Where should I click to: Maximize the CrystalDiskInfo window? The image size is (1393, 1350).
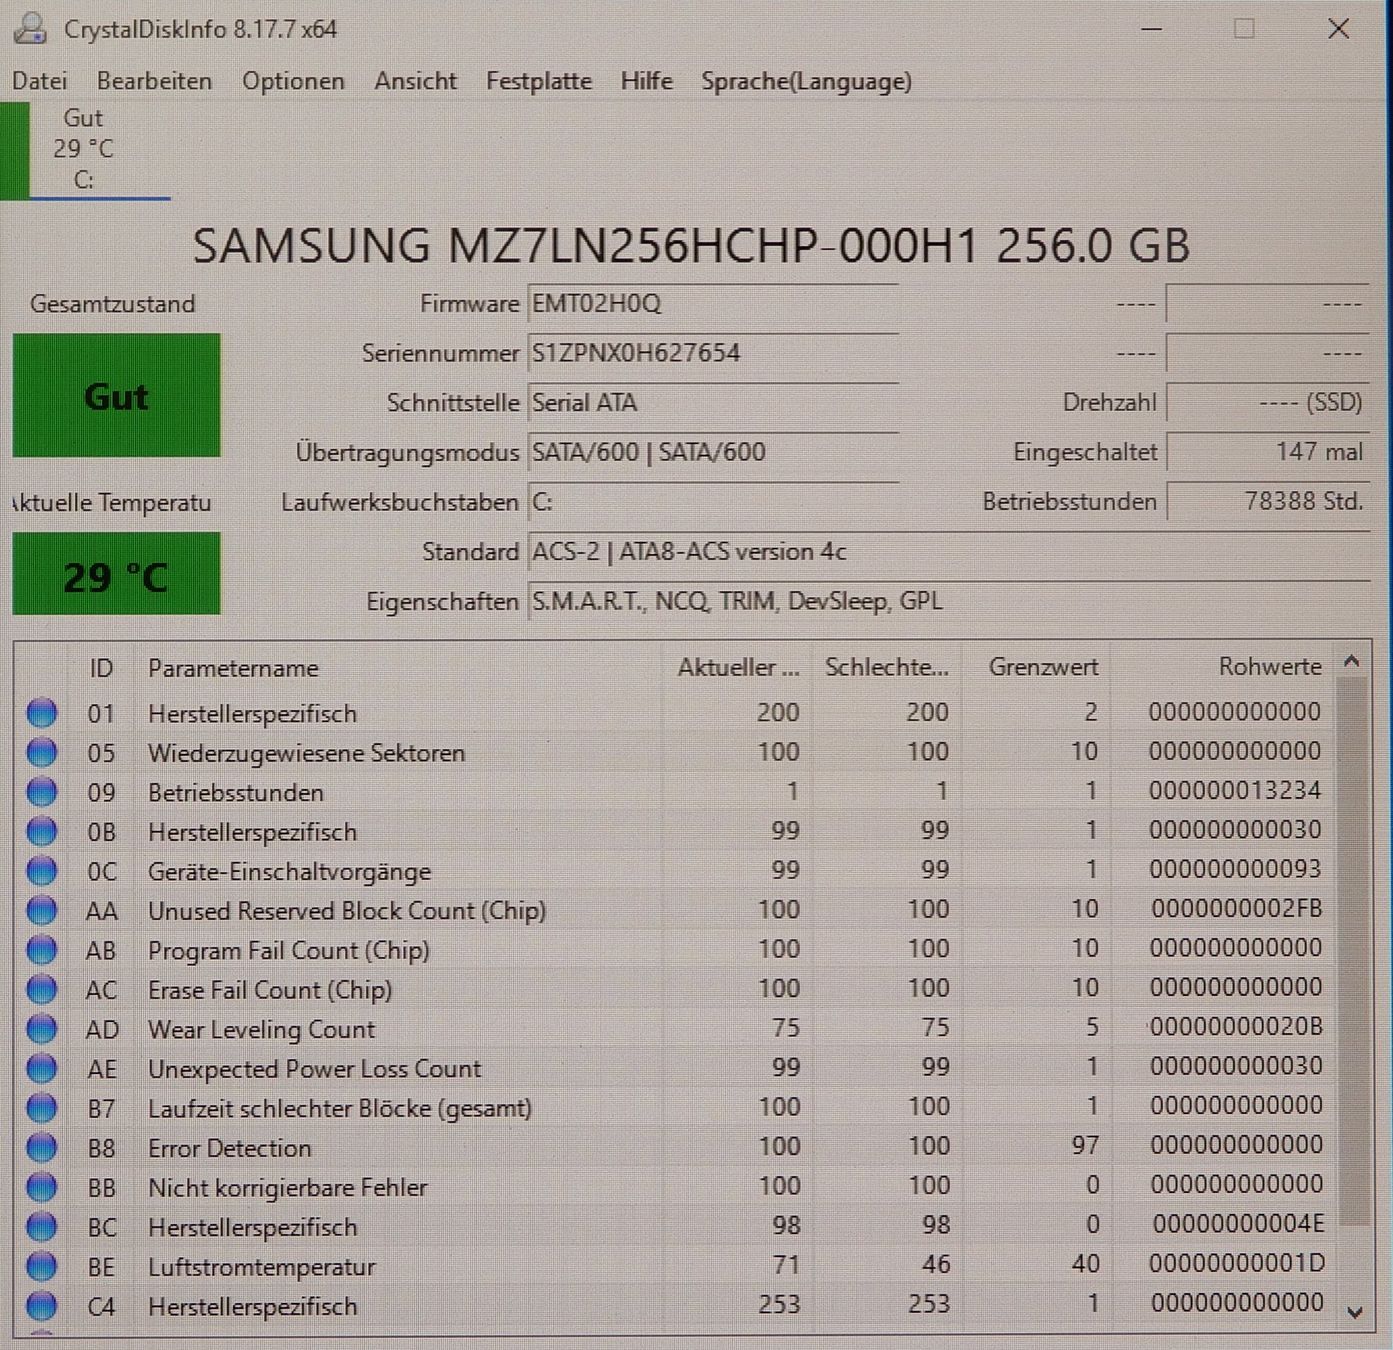[x=1244, y=29]
